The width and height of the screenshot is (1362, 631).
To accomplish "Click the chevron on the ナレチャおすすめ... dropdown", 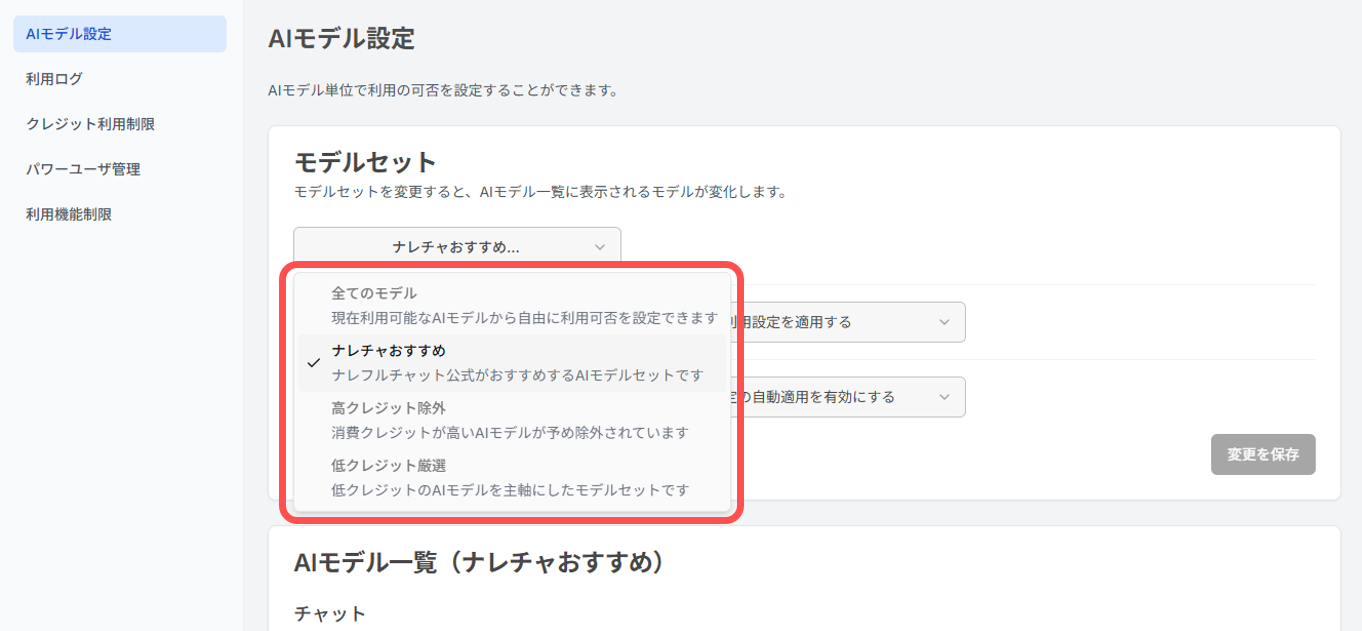I will 600,246.
